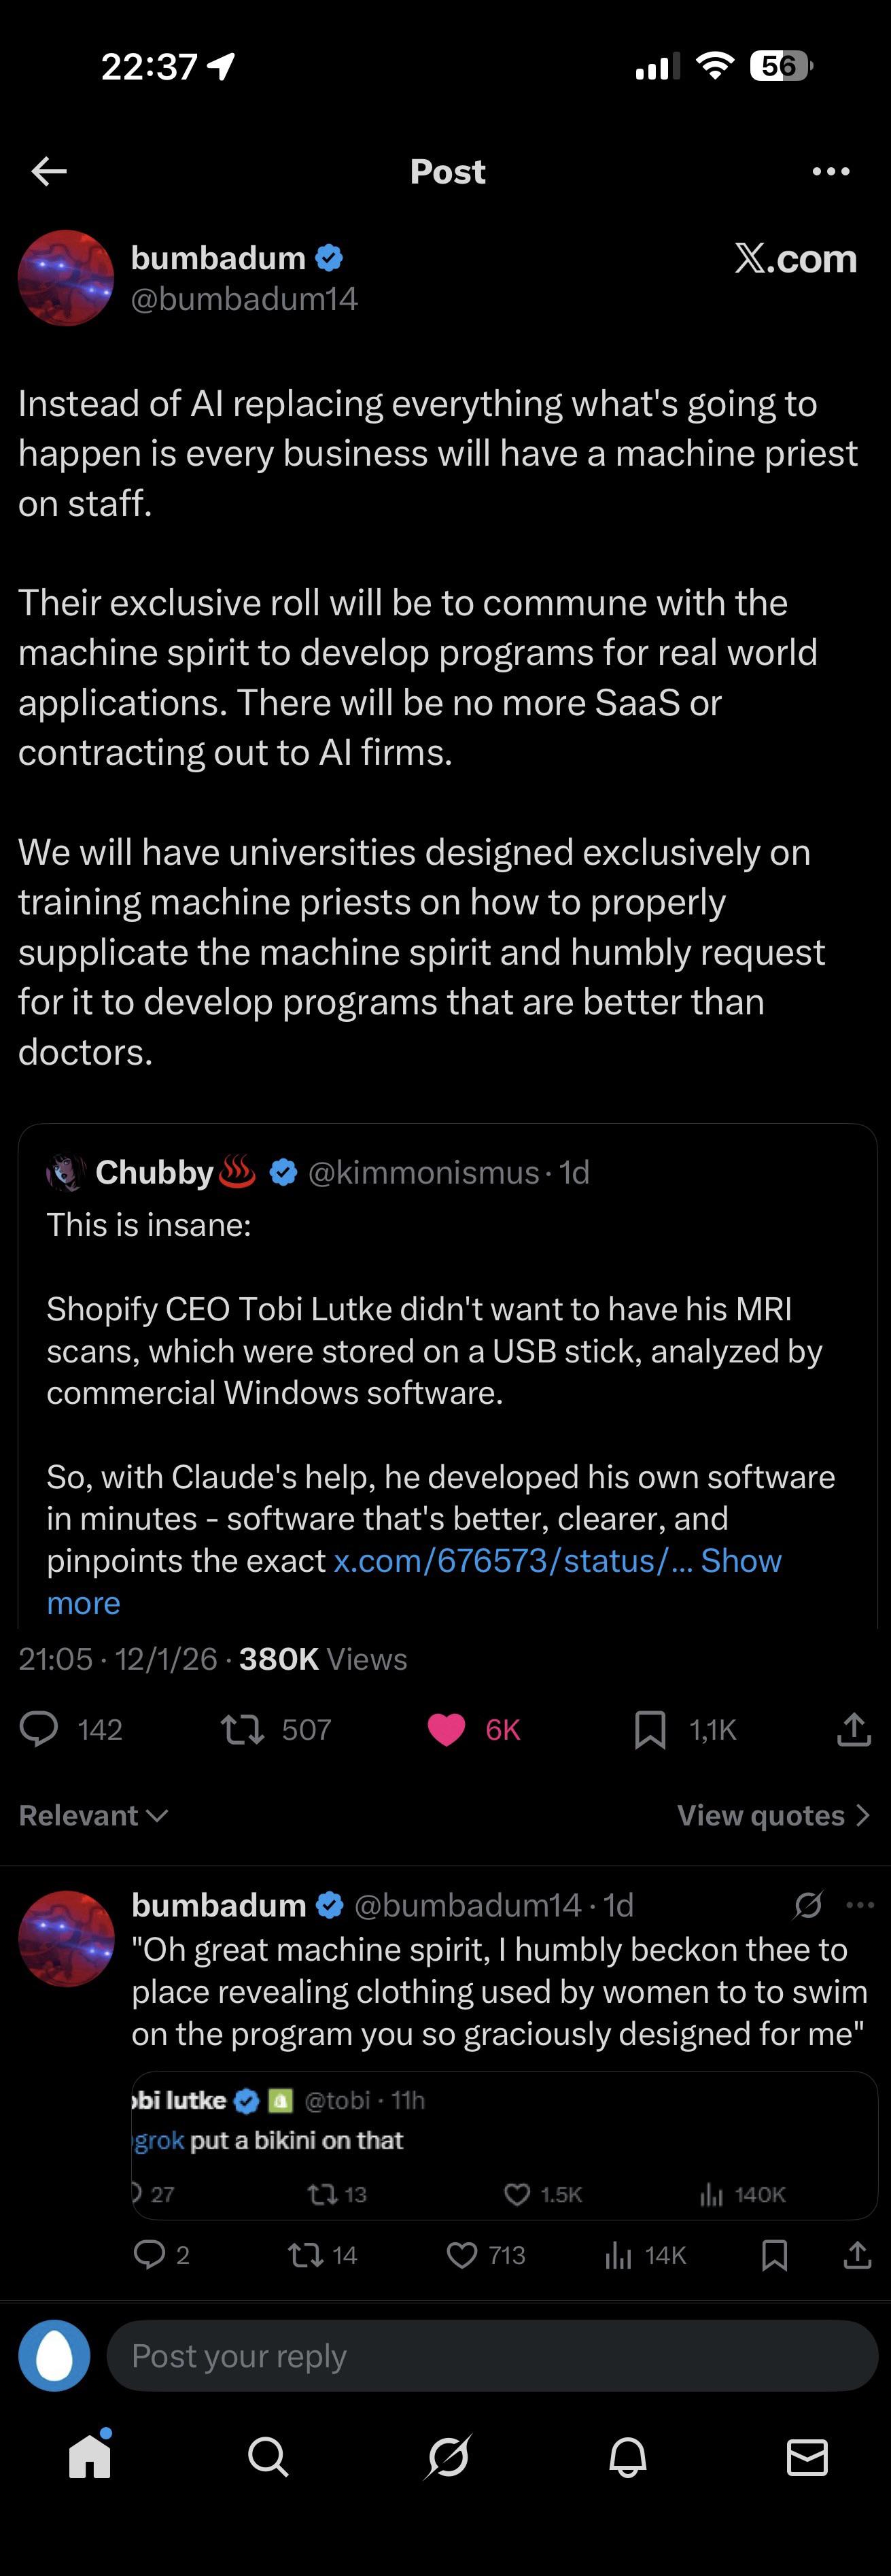Image resolution: width=891 pixels, height=2576 pixels.
Task: Go to the Home tab
Action: 90,2457
